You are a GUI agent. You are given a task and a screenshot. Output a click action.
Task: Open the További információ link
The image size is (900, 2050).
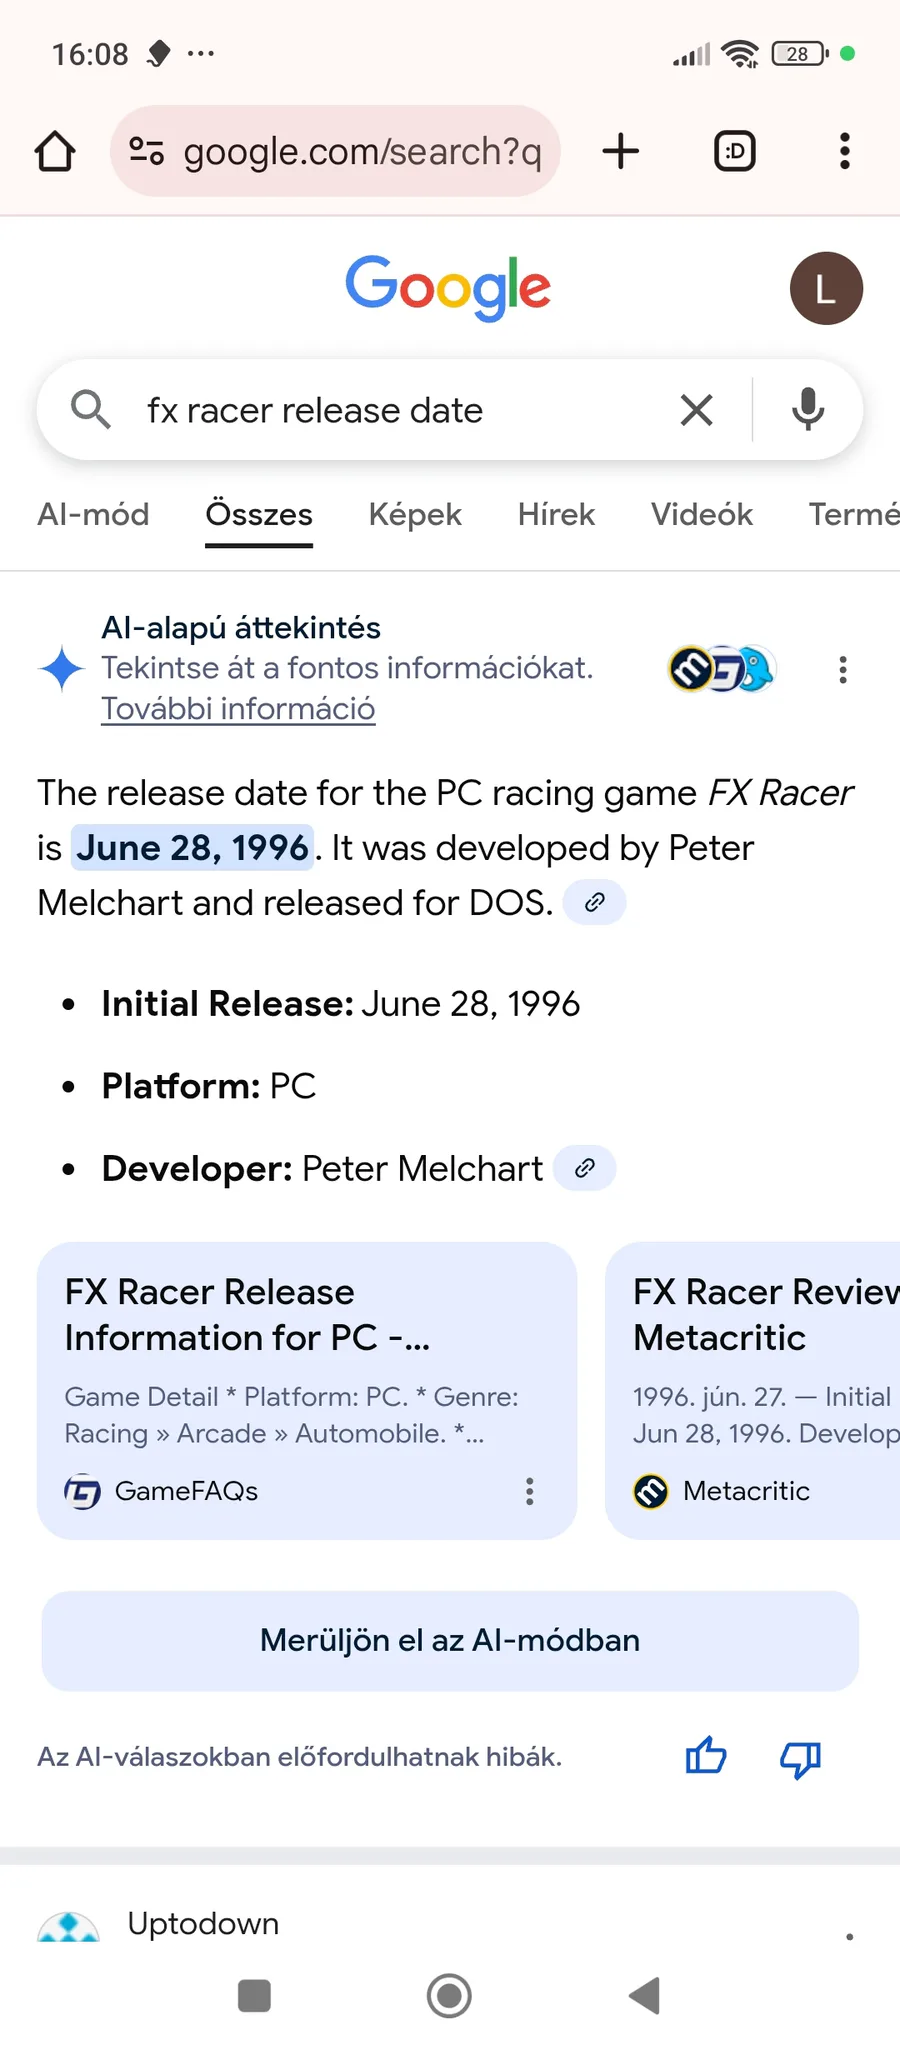click(238, 709)
